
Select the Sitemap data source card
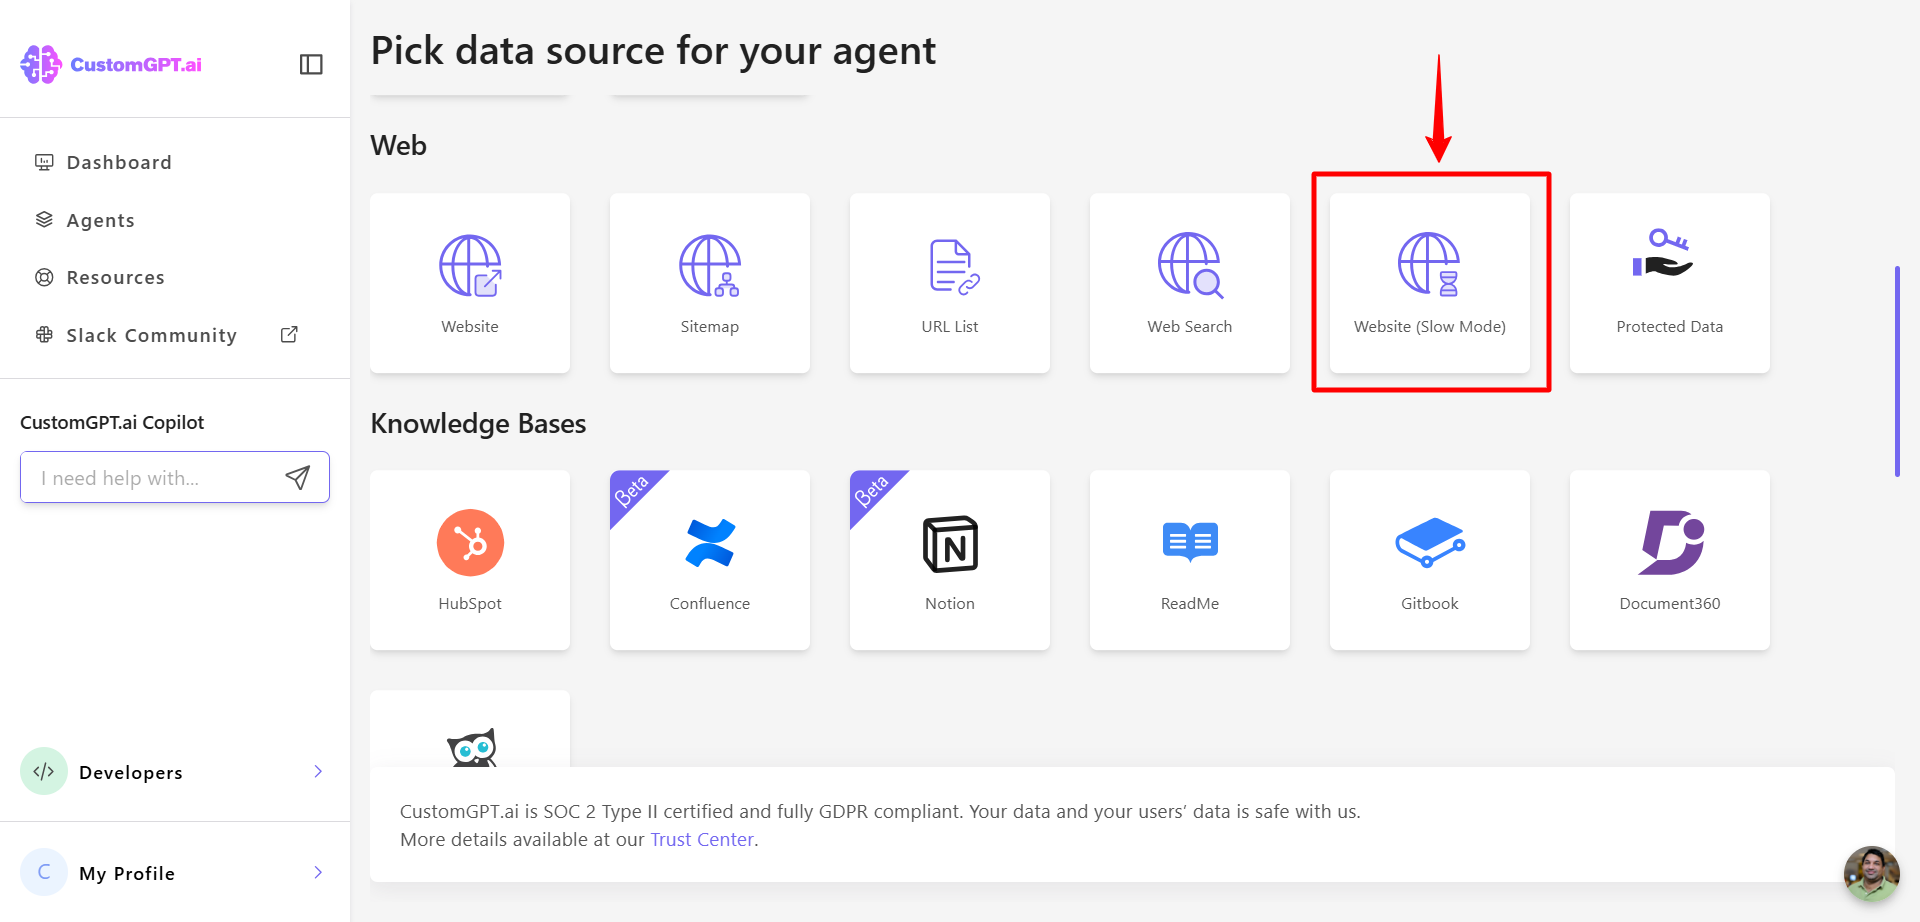(x=710, y=283)
